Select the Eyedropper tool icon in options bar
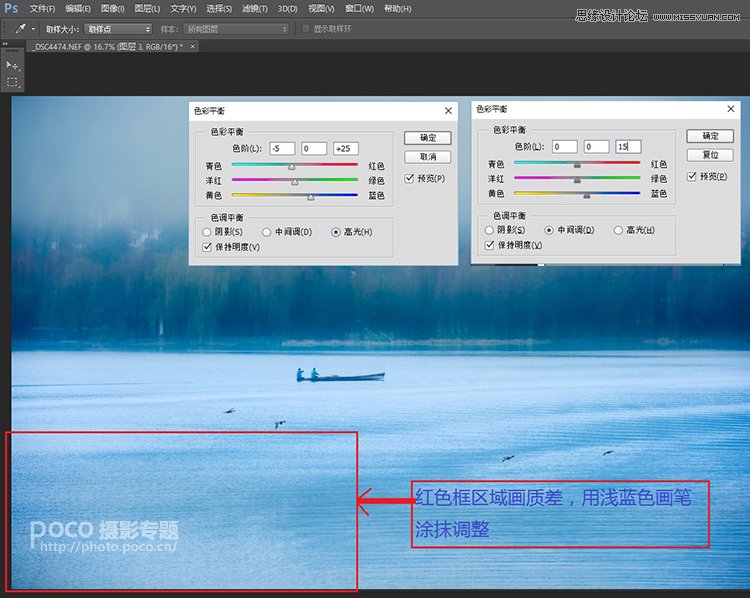This screenshot has width=750, height=598. [20, 29]
